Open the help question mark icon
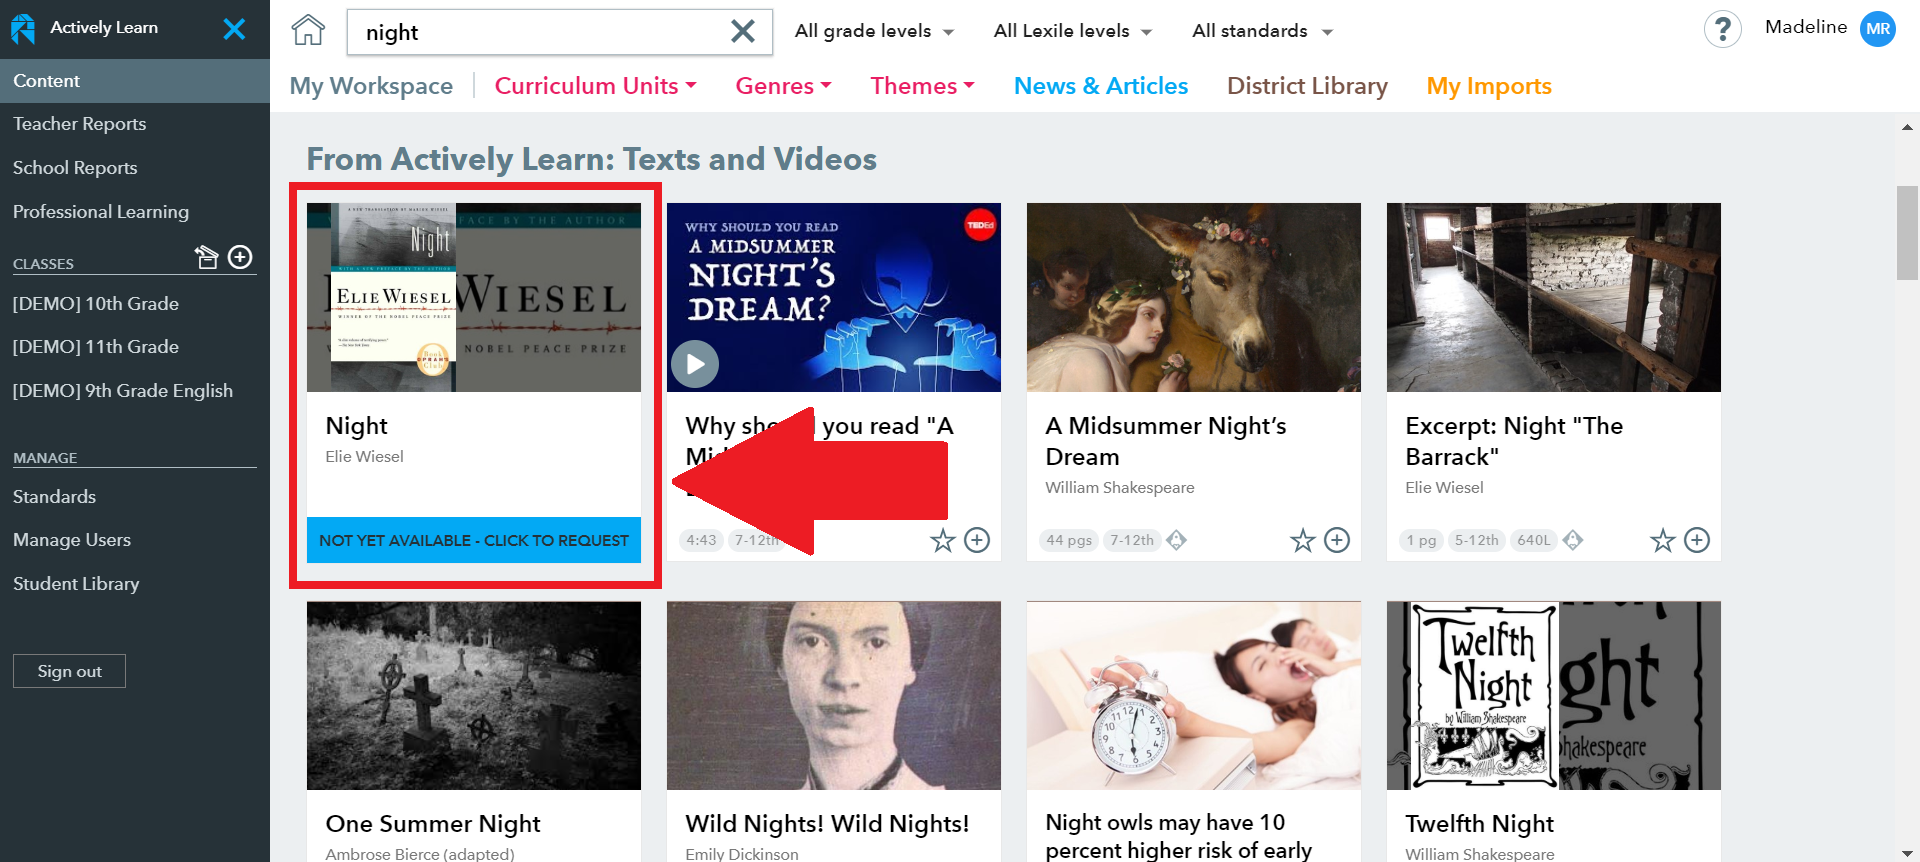1920x862 pixels. [x=1722, y=30]
